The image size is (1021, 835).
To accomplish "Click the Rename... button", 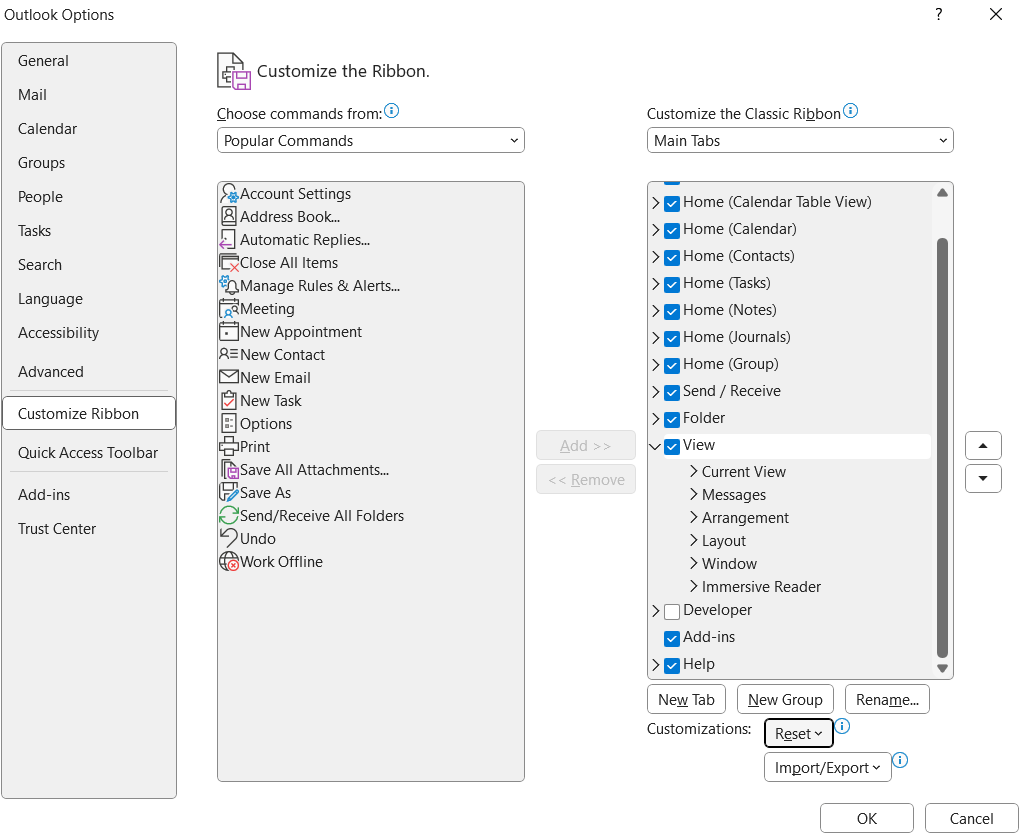I will [x=887, y=700].
